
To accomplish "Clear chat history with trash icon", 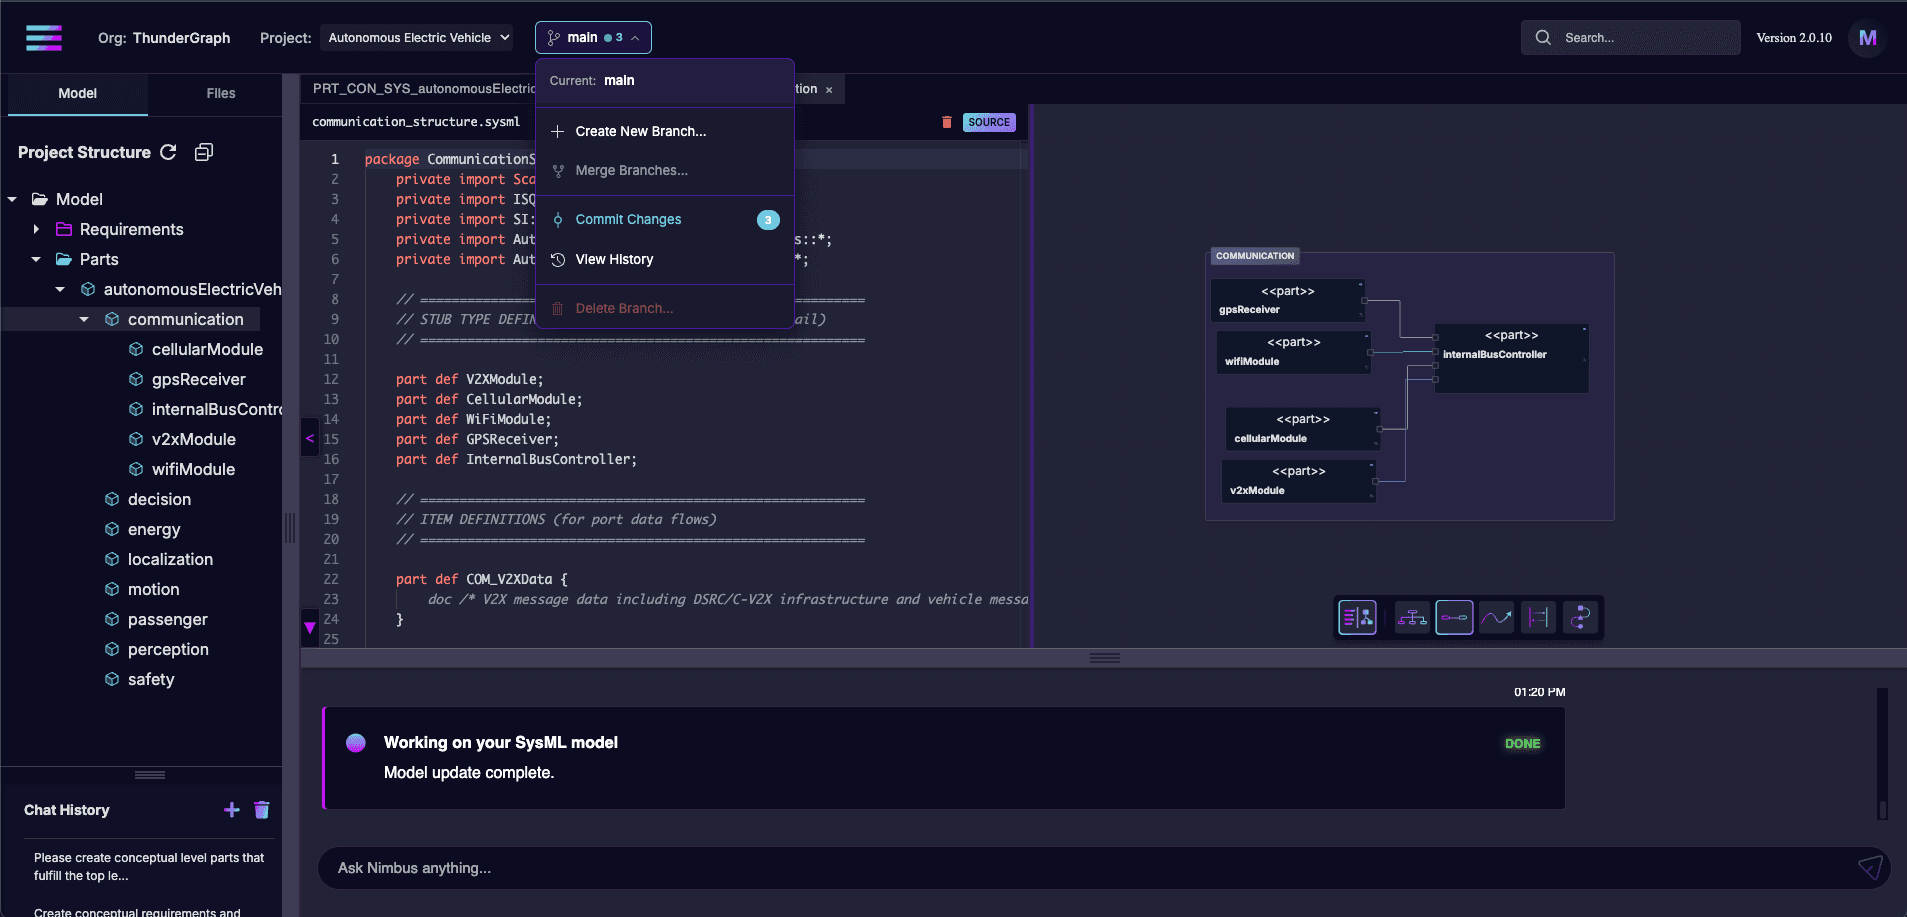I will (x=262, y=810).
